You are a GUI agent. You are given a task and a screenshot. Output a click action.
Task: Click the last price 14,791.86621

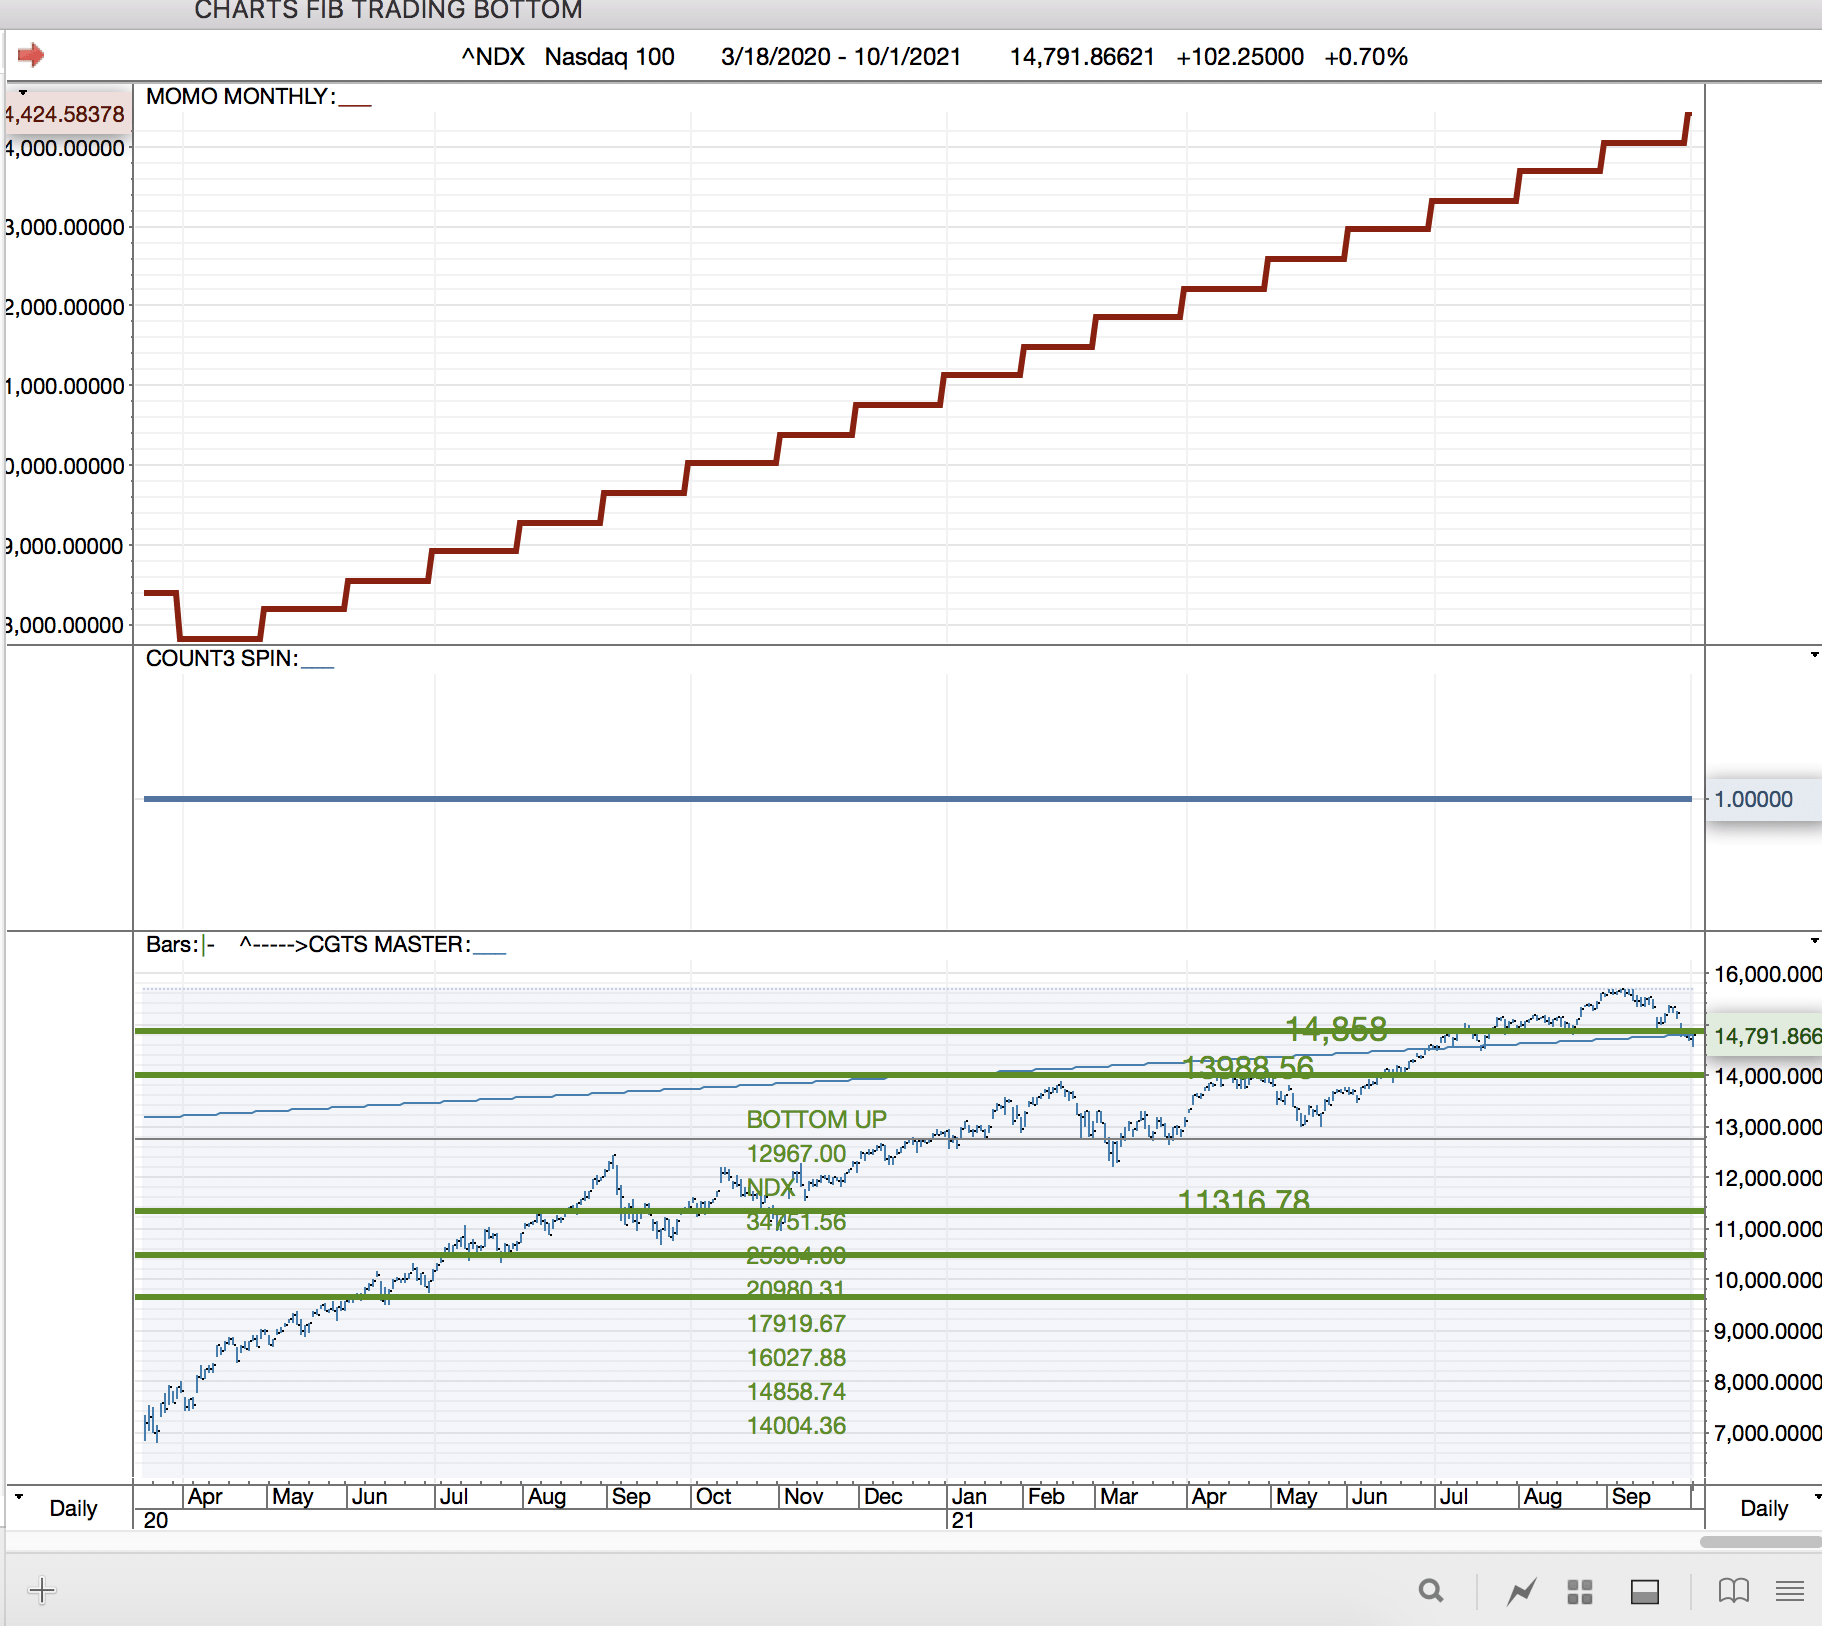pos(1082,56)
